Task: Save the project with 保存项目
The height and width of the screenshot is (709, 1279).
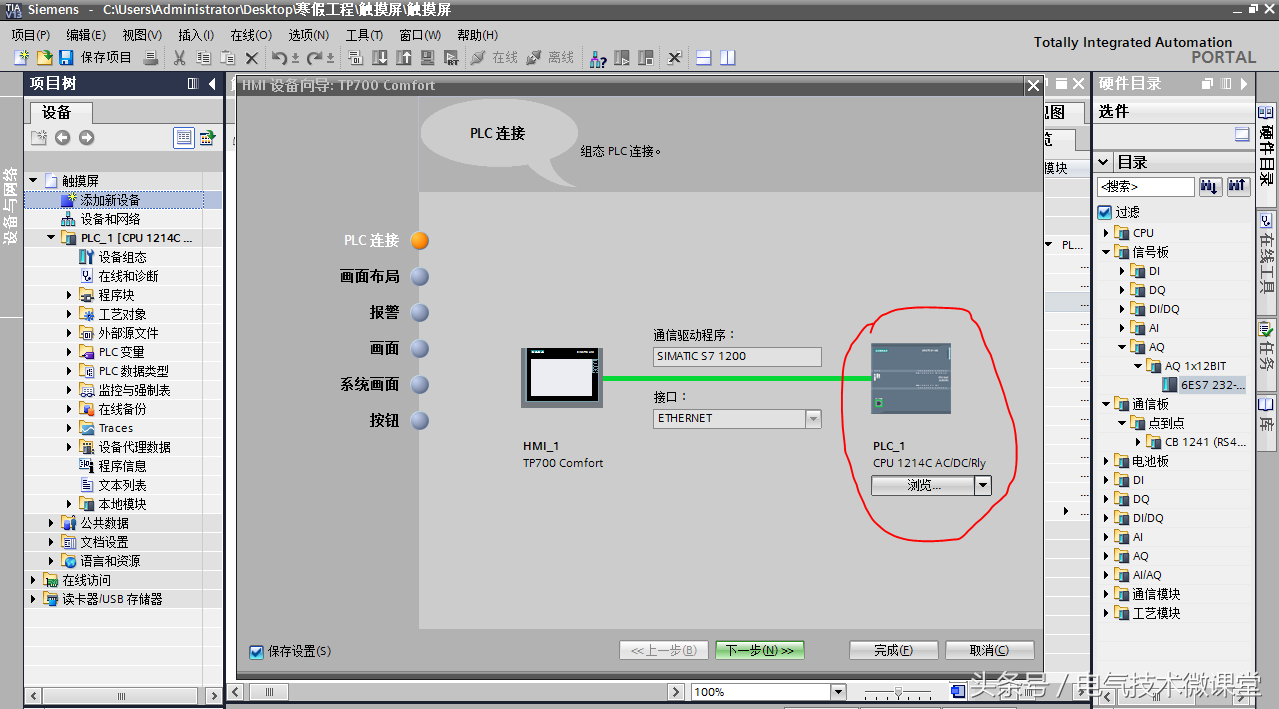Action: [97, 58]
